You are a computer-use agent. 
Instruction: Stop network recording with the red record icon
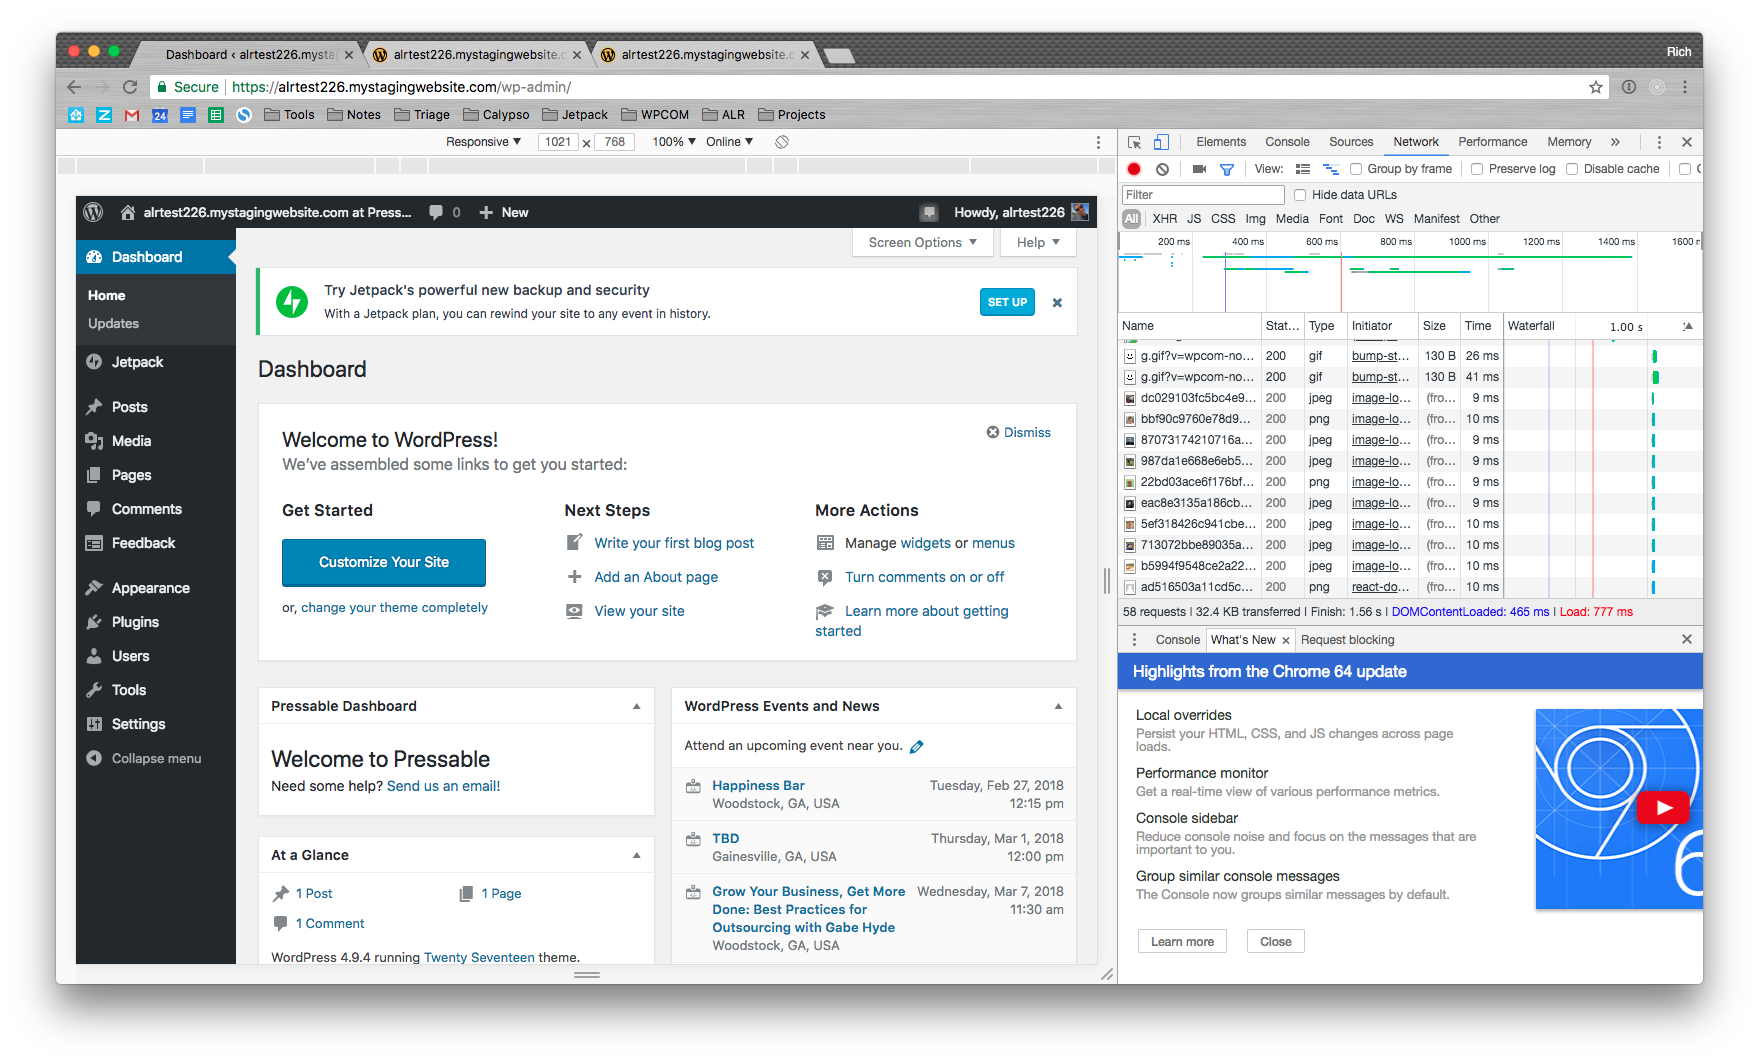1133,168
